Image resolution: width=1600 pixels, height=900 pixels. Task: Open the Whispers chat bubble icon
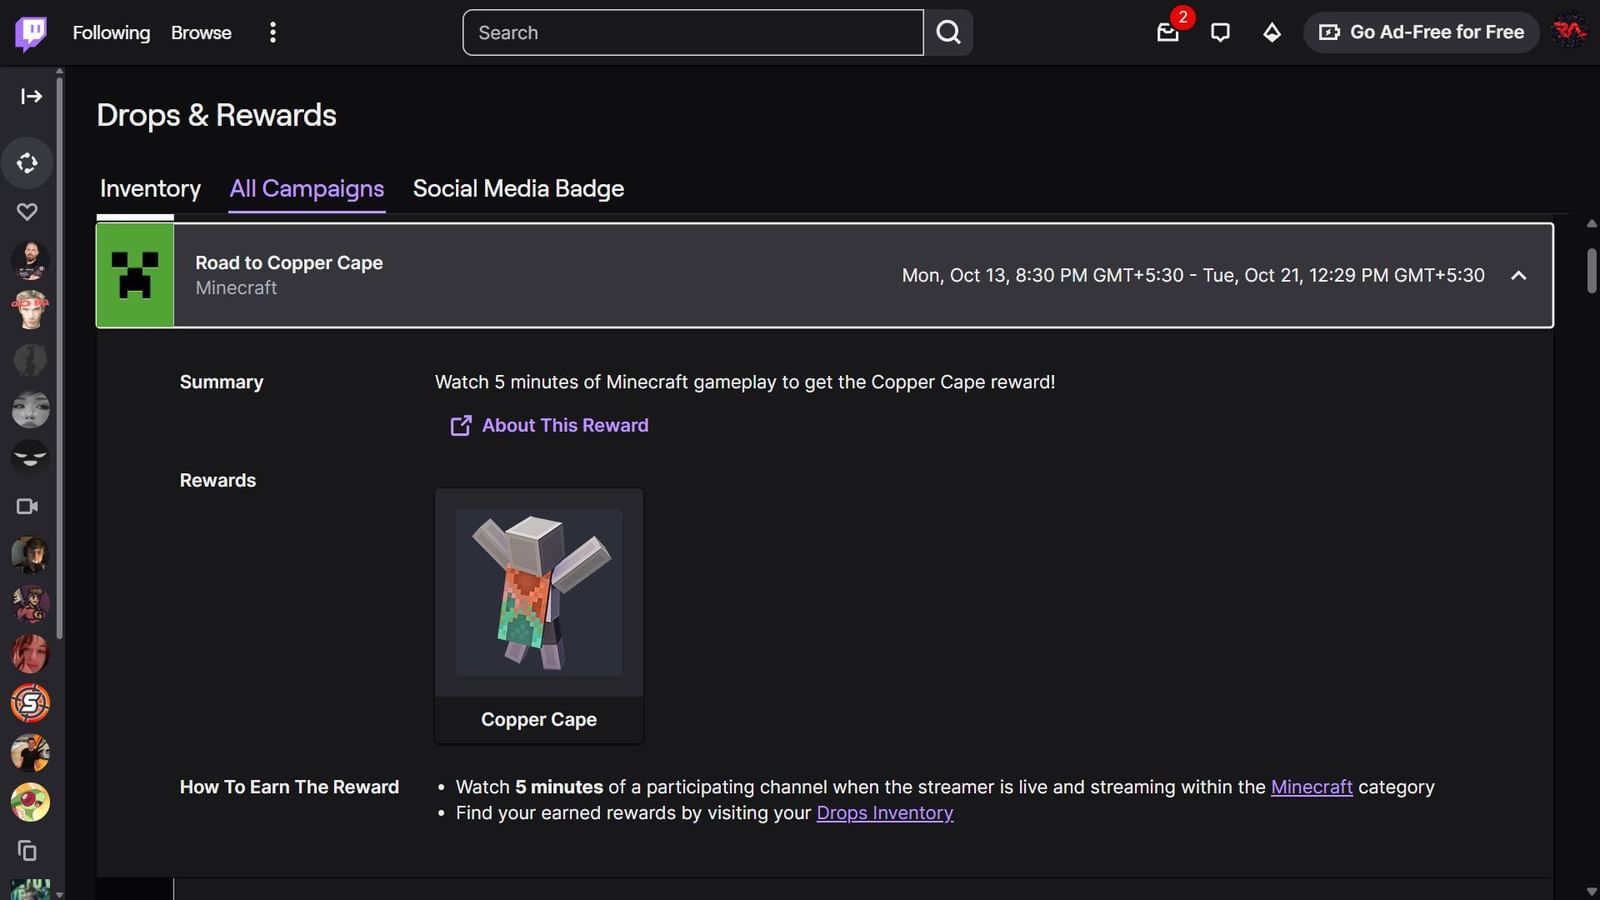point(1220,33)
